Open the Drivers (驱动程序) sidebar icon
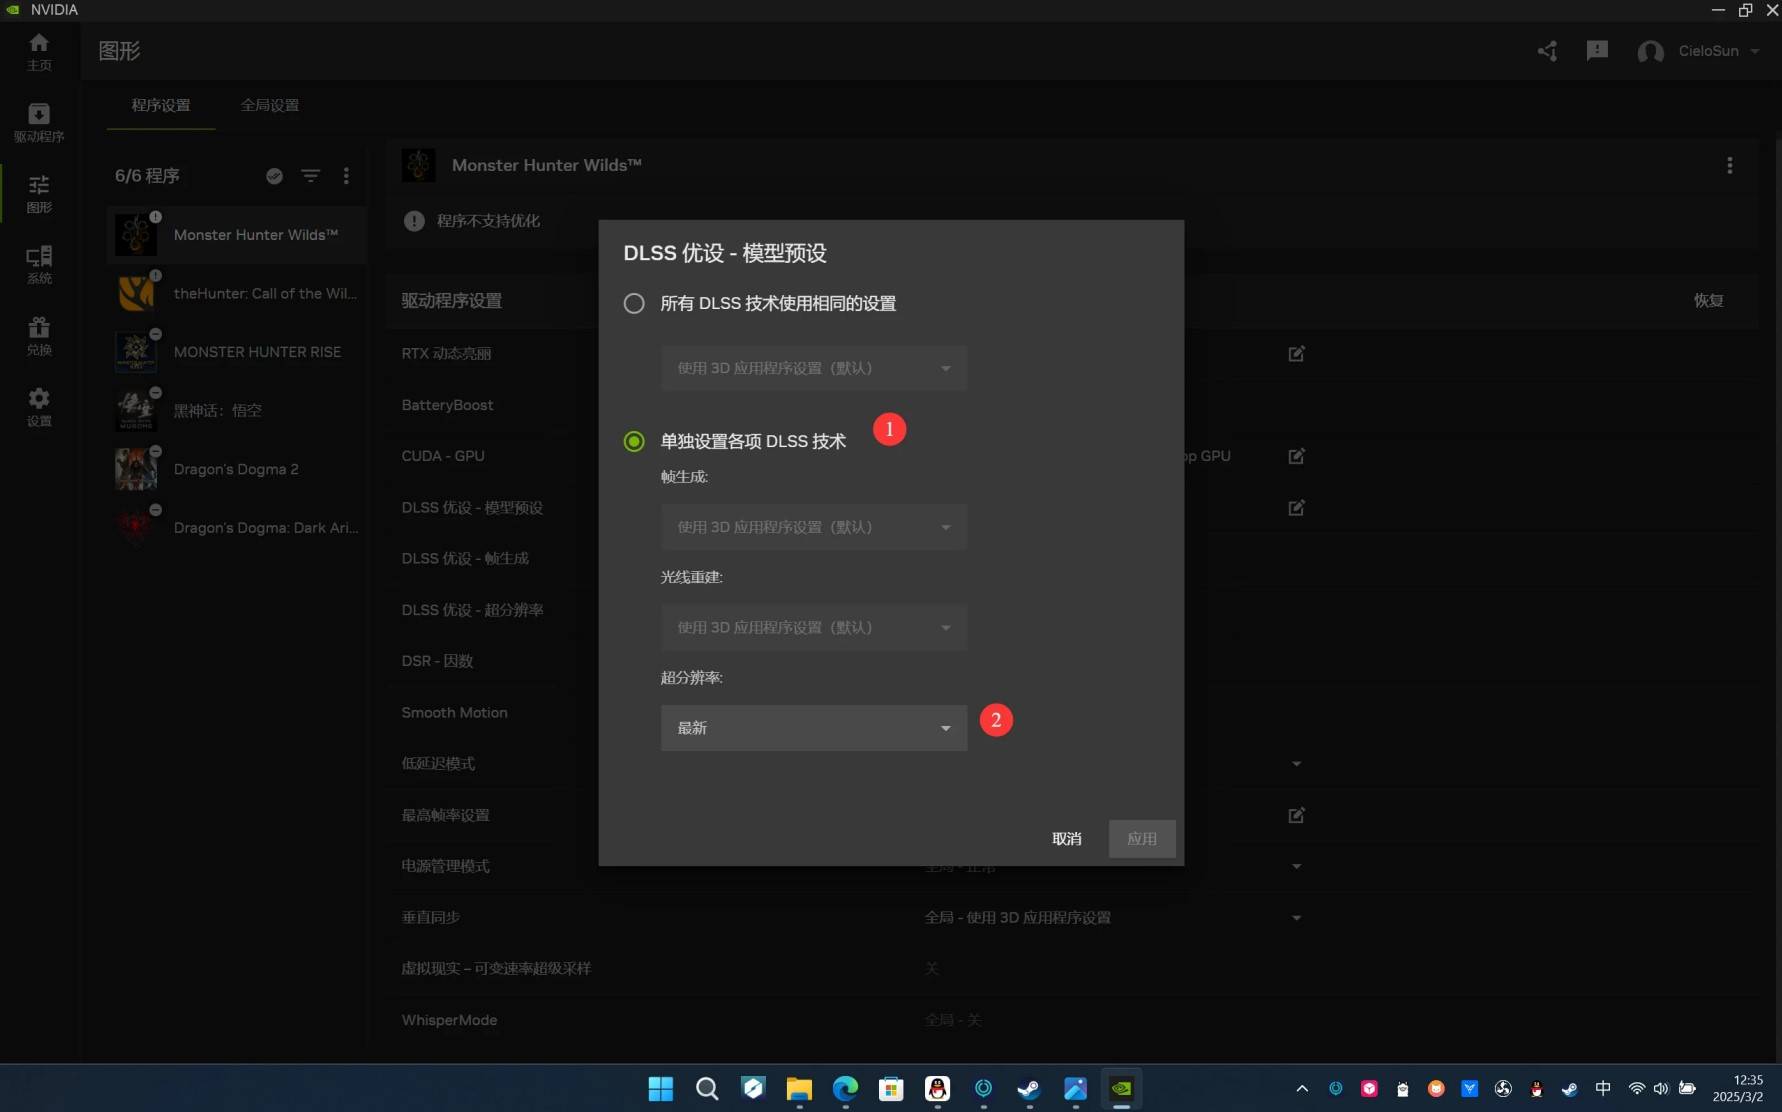1782x1112 pixels. tap(39, 122)
